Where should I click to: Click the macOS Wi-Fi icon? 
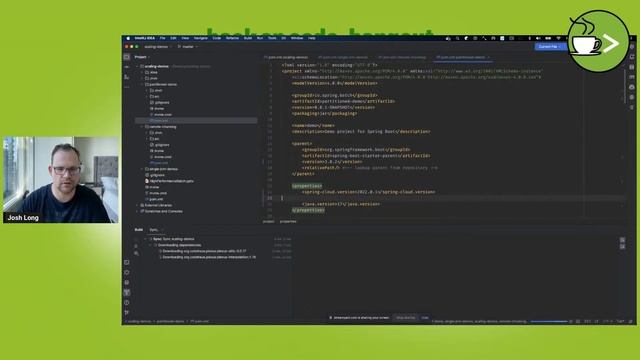[558, 38]
